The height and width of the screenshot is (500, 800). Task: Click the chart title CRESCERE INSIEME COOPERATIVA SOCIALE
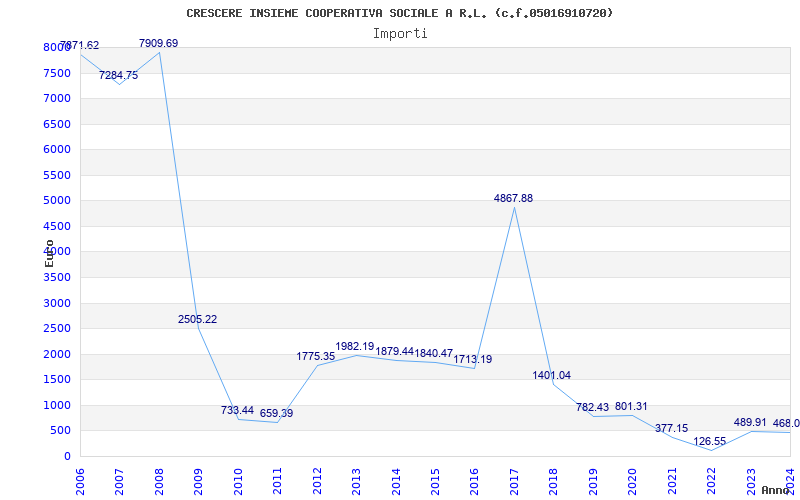coord(399,13)
